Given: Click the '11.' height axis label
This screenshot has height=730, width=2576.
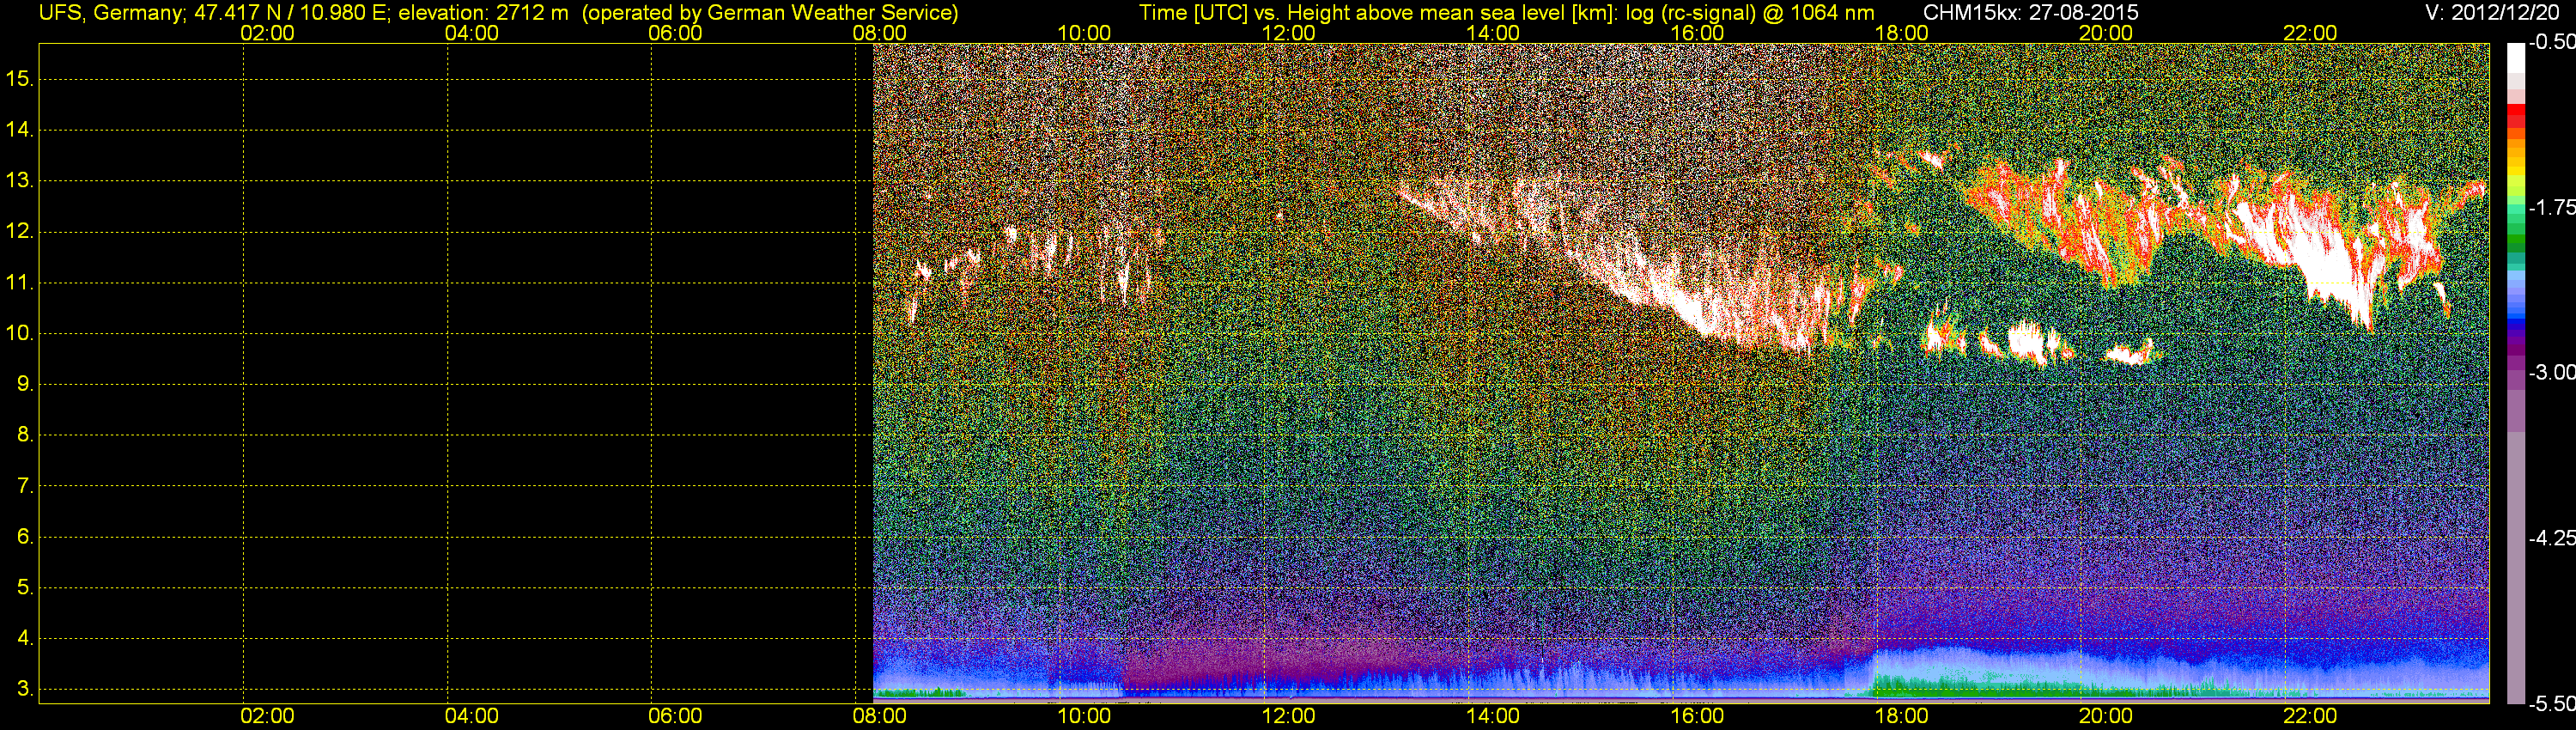Looking at the screenshot, I should pyautogui.click(x=20, y=282).
